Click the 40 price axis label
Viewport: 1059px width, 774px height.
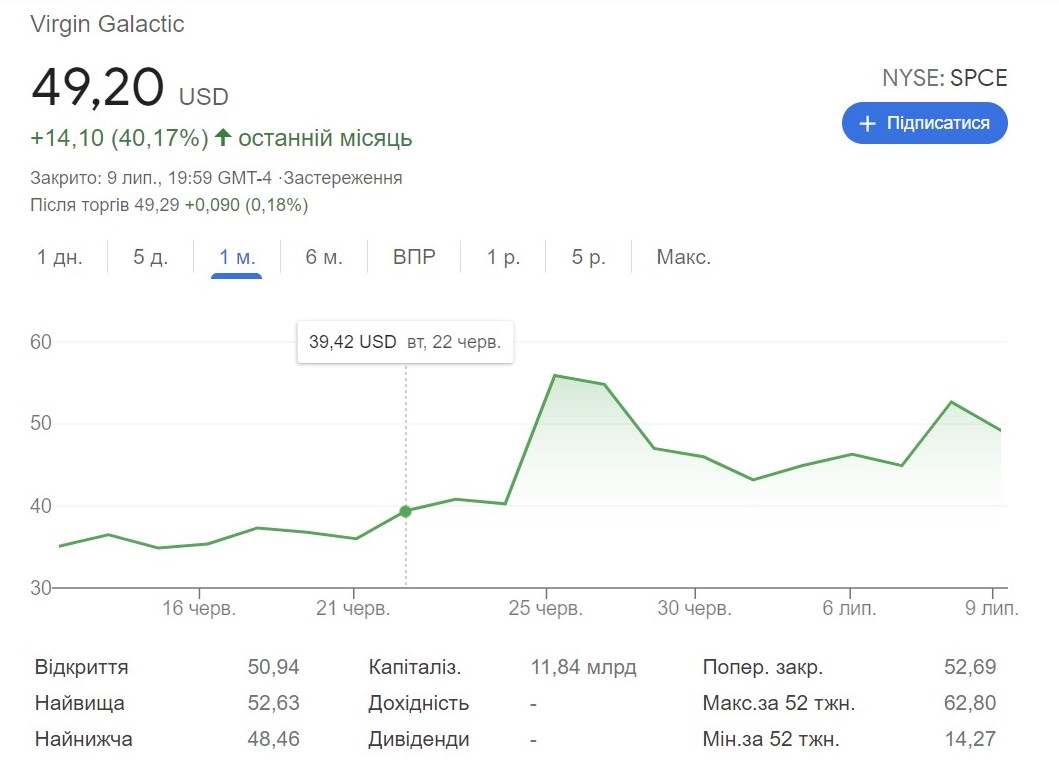tap(41, 506)
